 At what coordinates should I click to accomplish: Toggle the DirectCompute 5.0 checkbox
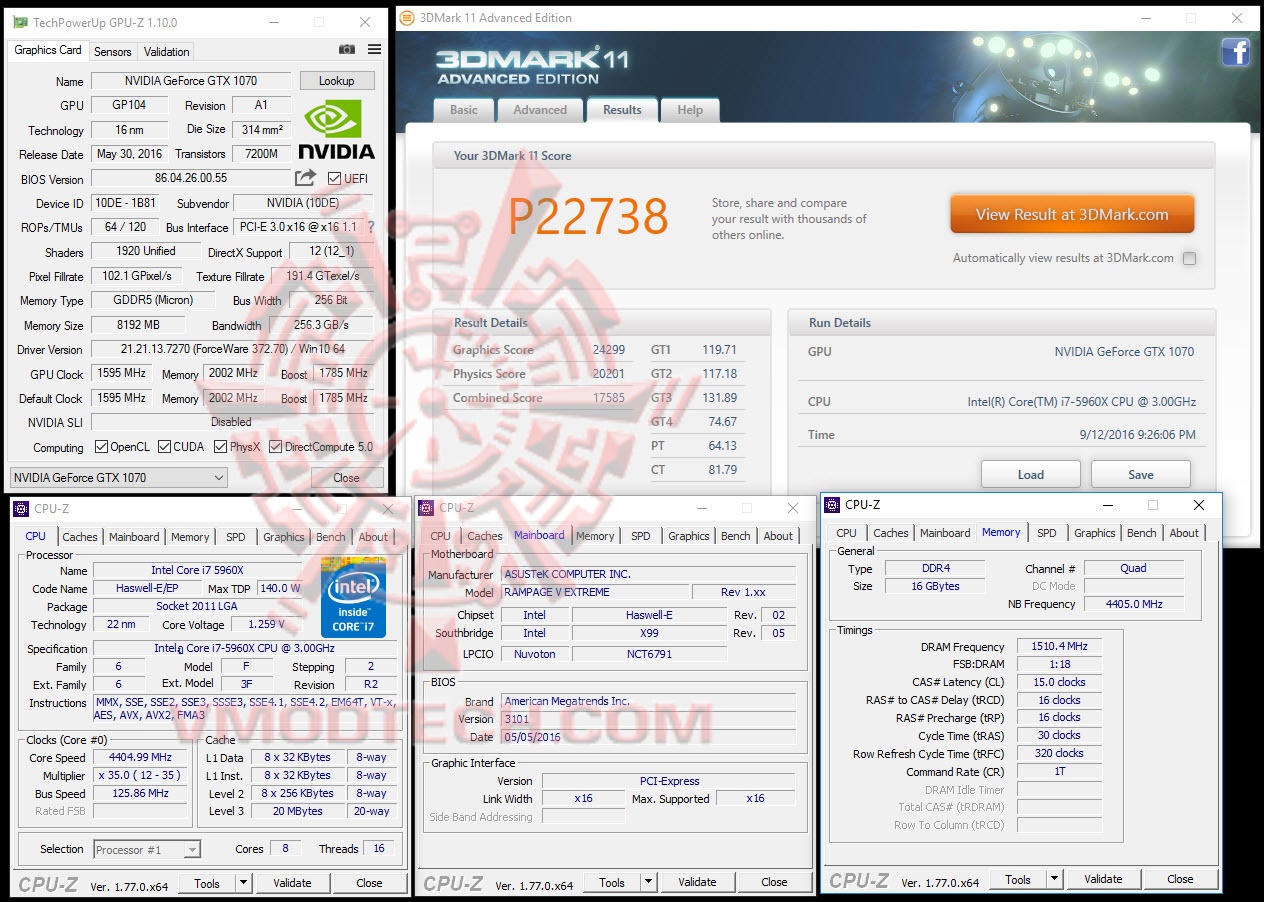pyautogui.click(x=275, y=447)
